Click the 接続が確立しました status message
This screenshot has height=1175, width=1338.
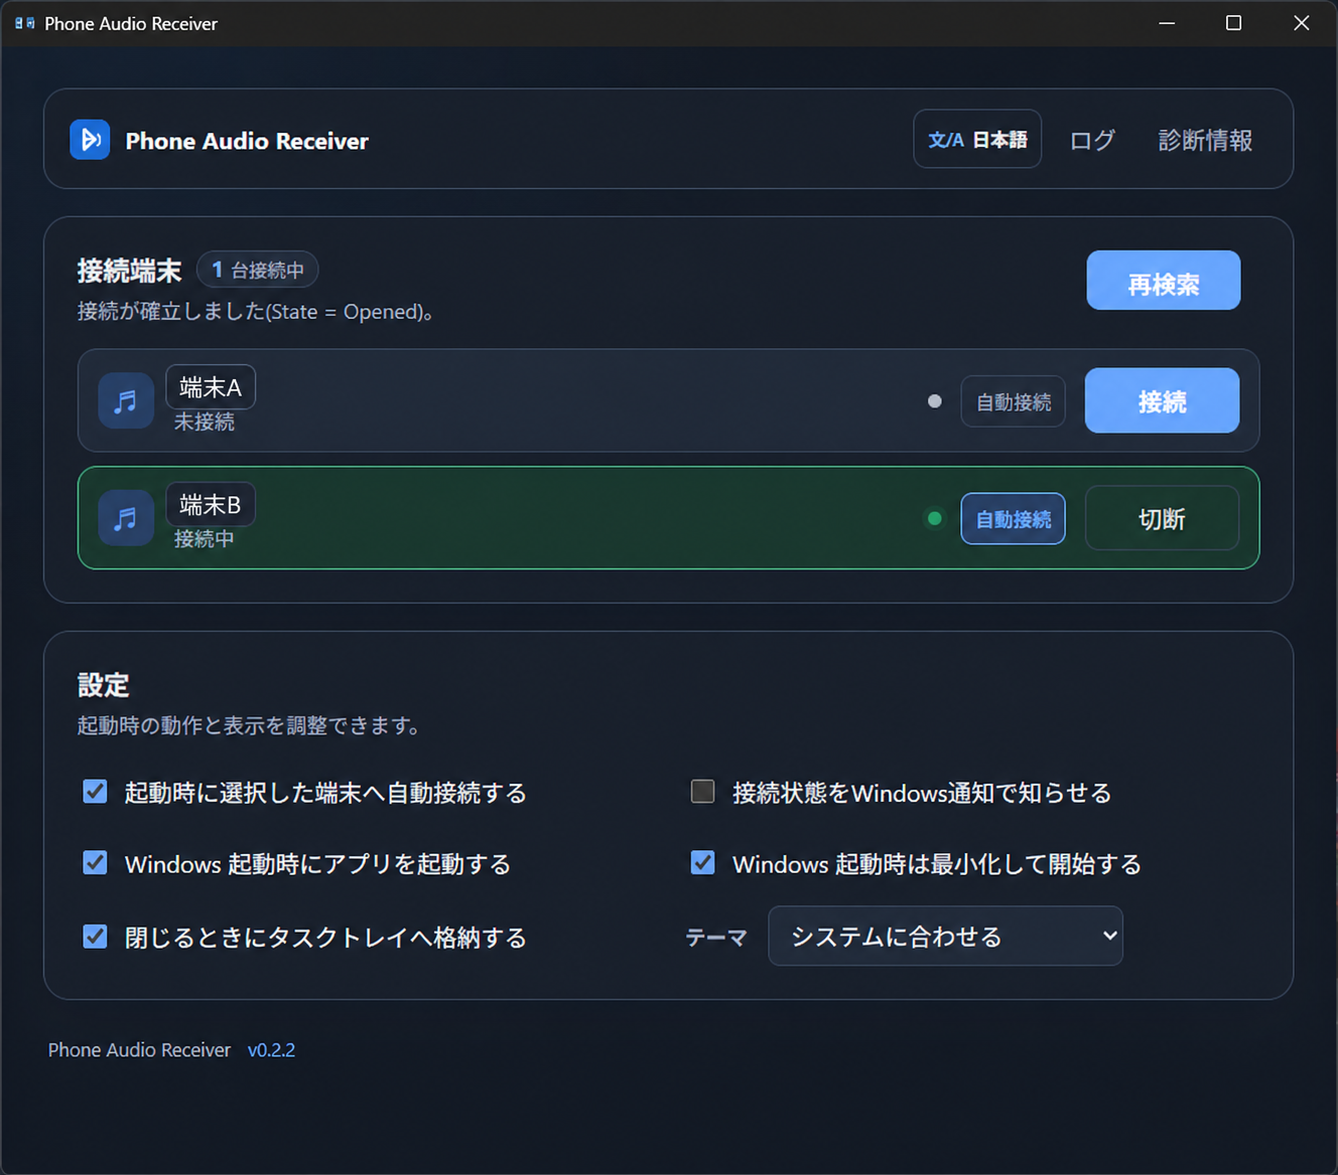click(x=256, y=312)
